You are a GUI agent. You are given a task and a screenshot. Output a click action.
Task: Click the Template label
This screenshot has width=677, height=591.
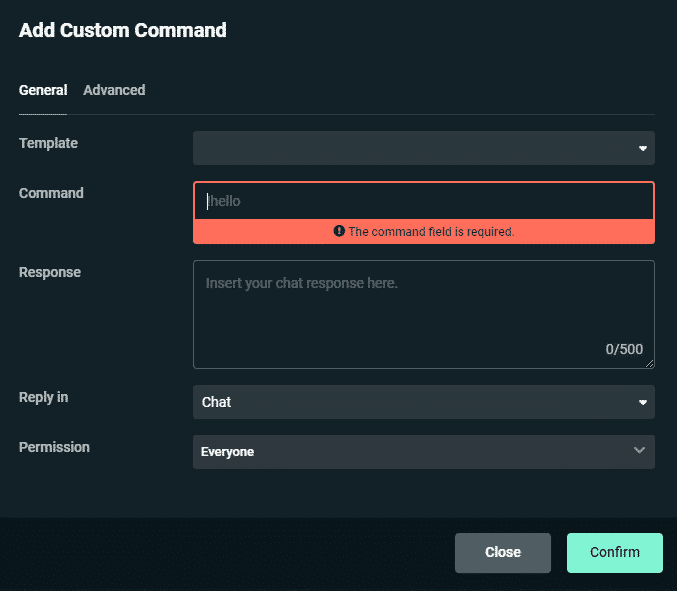click(48, 143)
